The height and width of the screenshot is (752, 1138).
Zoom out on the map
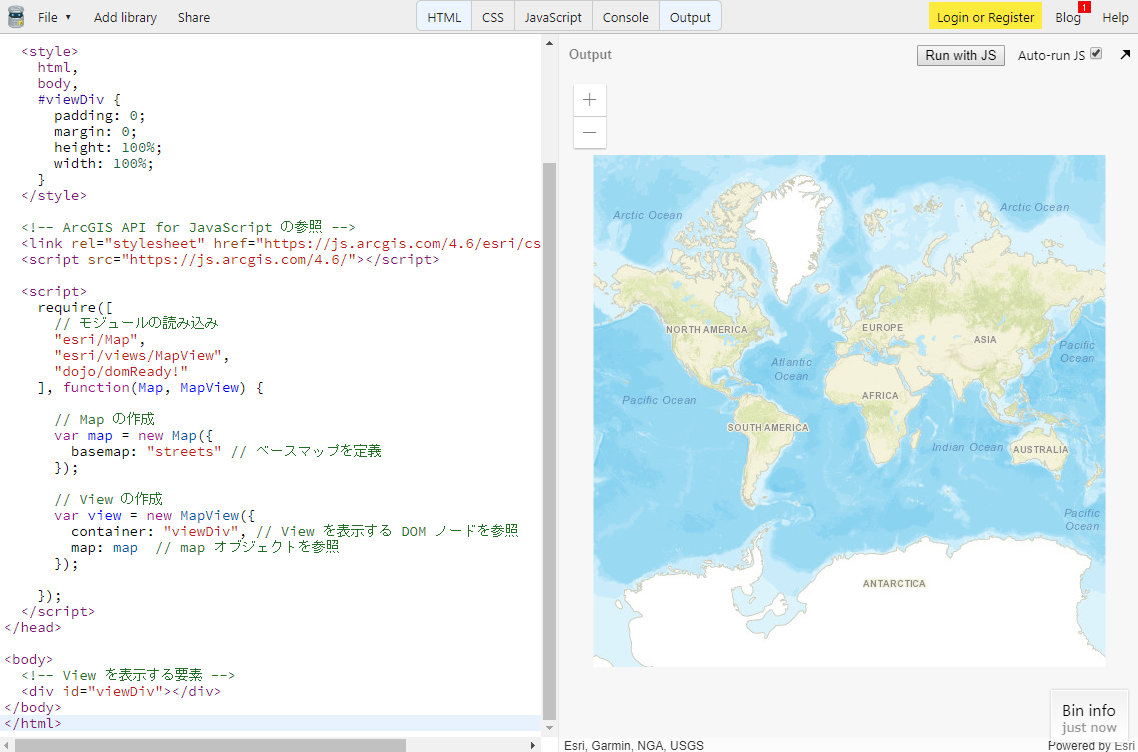click(x=589, y=132)
